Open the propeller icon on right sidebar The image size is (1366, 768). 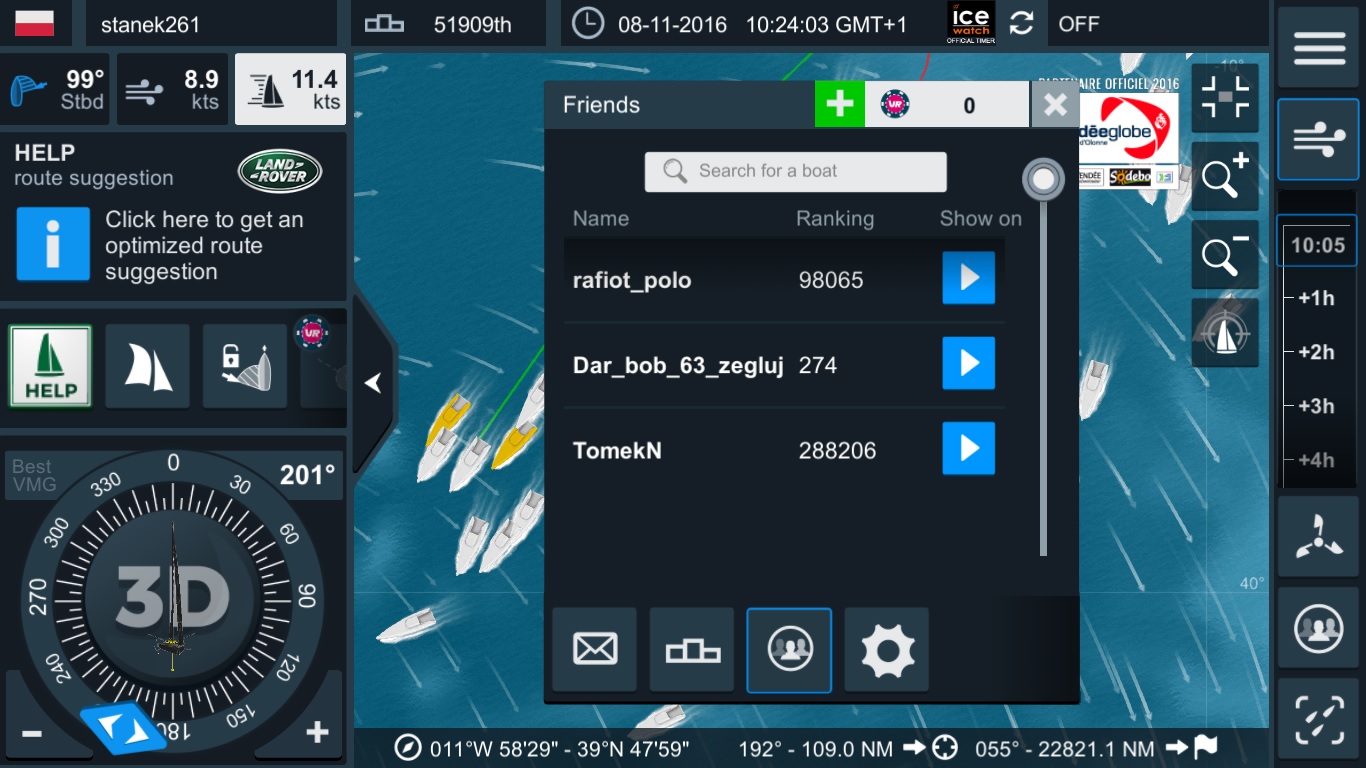tap(1319, 537)
